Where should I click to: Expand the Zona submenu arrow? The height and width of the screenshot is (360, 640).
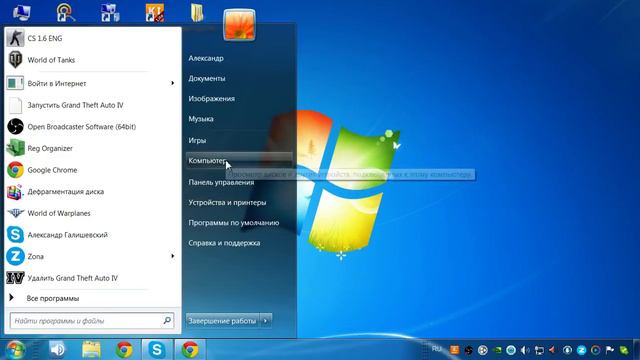[172, 256]
